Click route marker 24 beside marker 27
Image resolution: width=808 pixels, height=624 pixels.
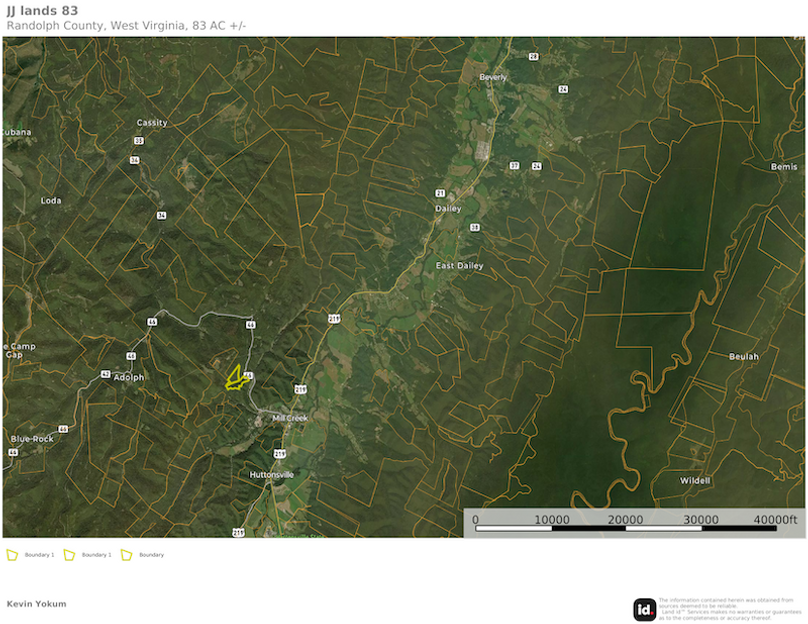click(x=536, y=165)
